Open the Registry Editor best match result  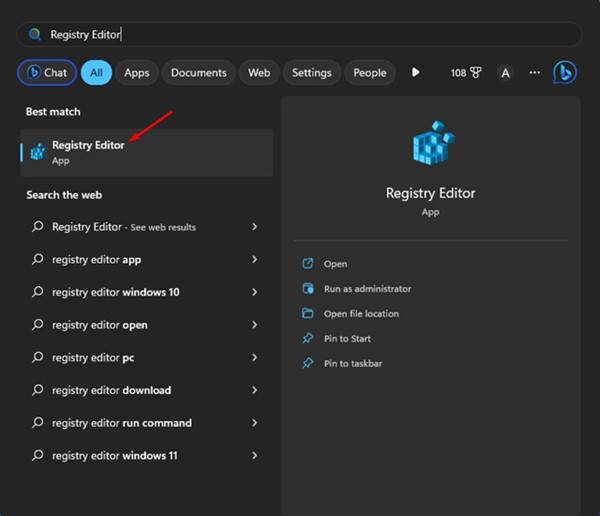pos(146,152)
